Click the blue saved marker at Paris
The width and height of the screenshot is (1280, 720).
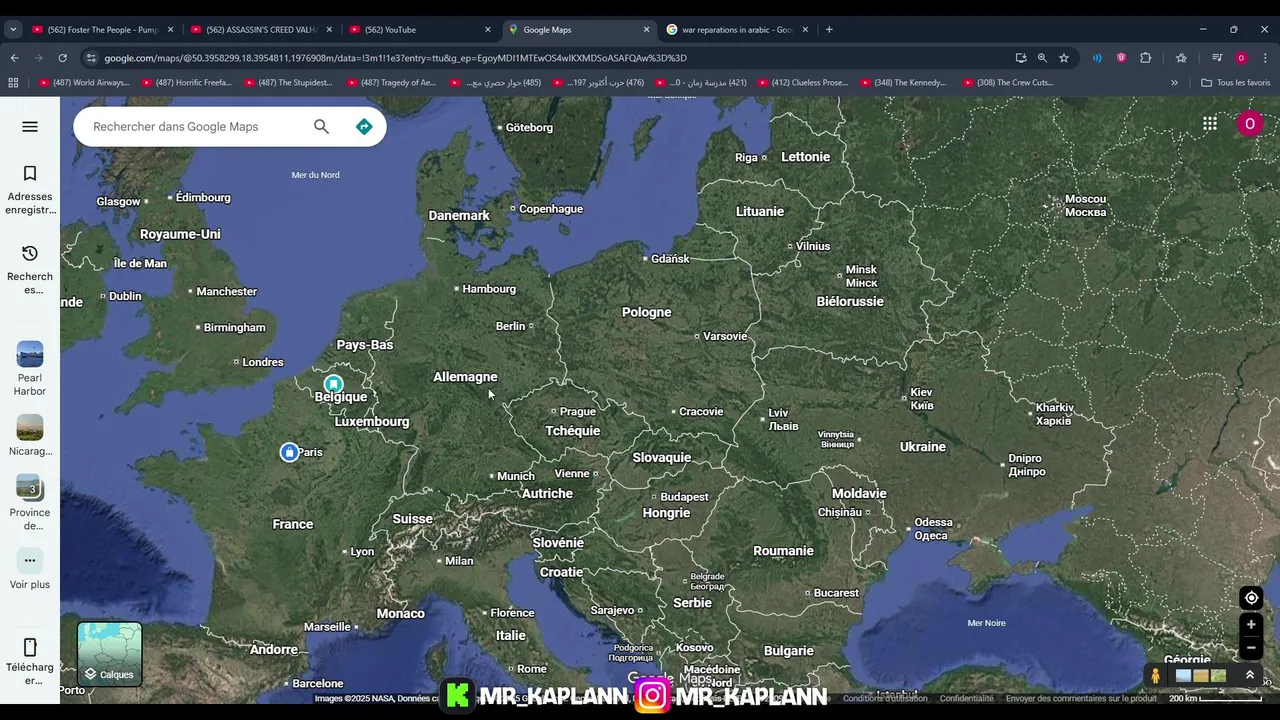(289, 452)
